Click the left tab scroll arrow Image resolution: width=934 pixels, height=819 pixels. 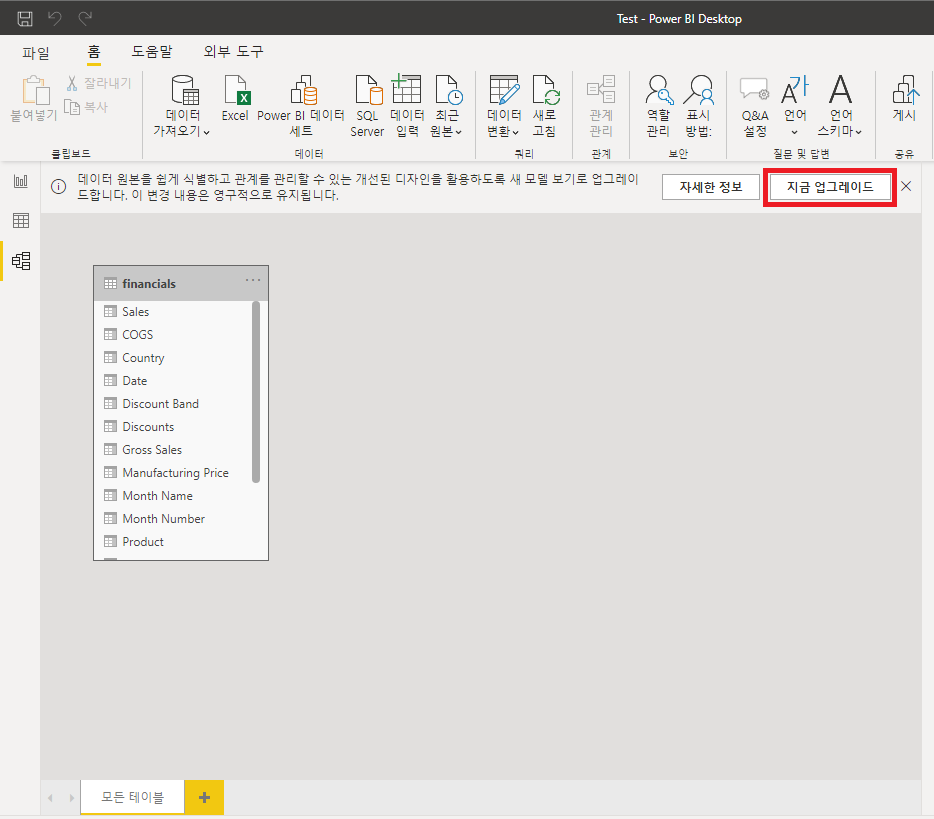tap(51, 798)
